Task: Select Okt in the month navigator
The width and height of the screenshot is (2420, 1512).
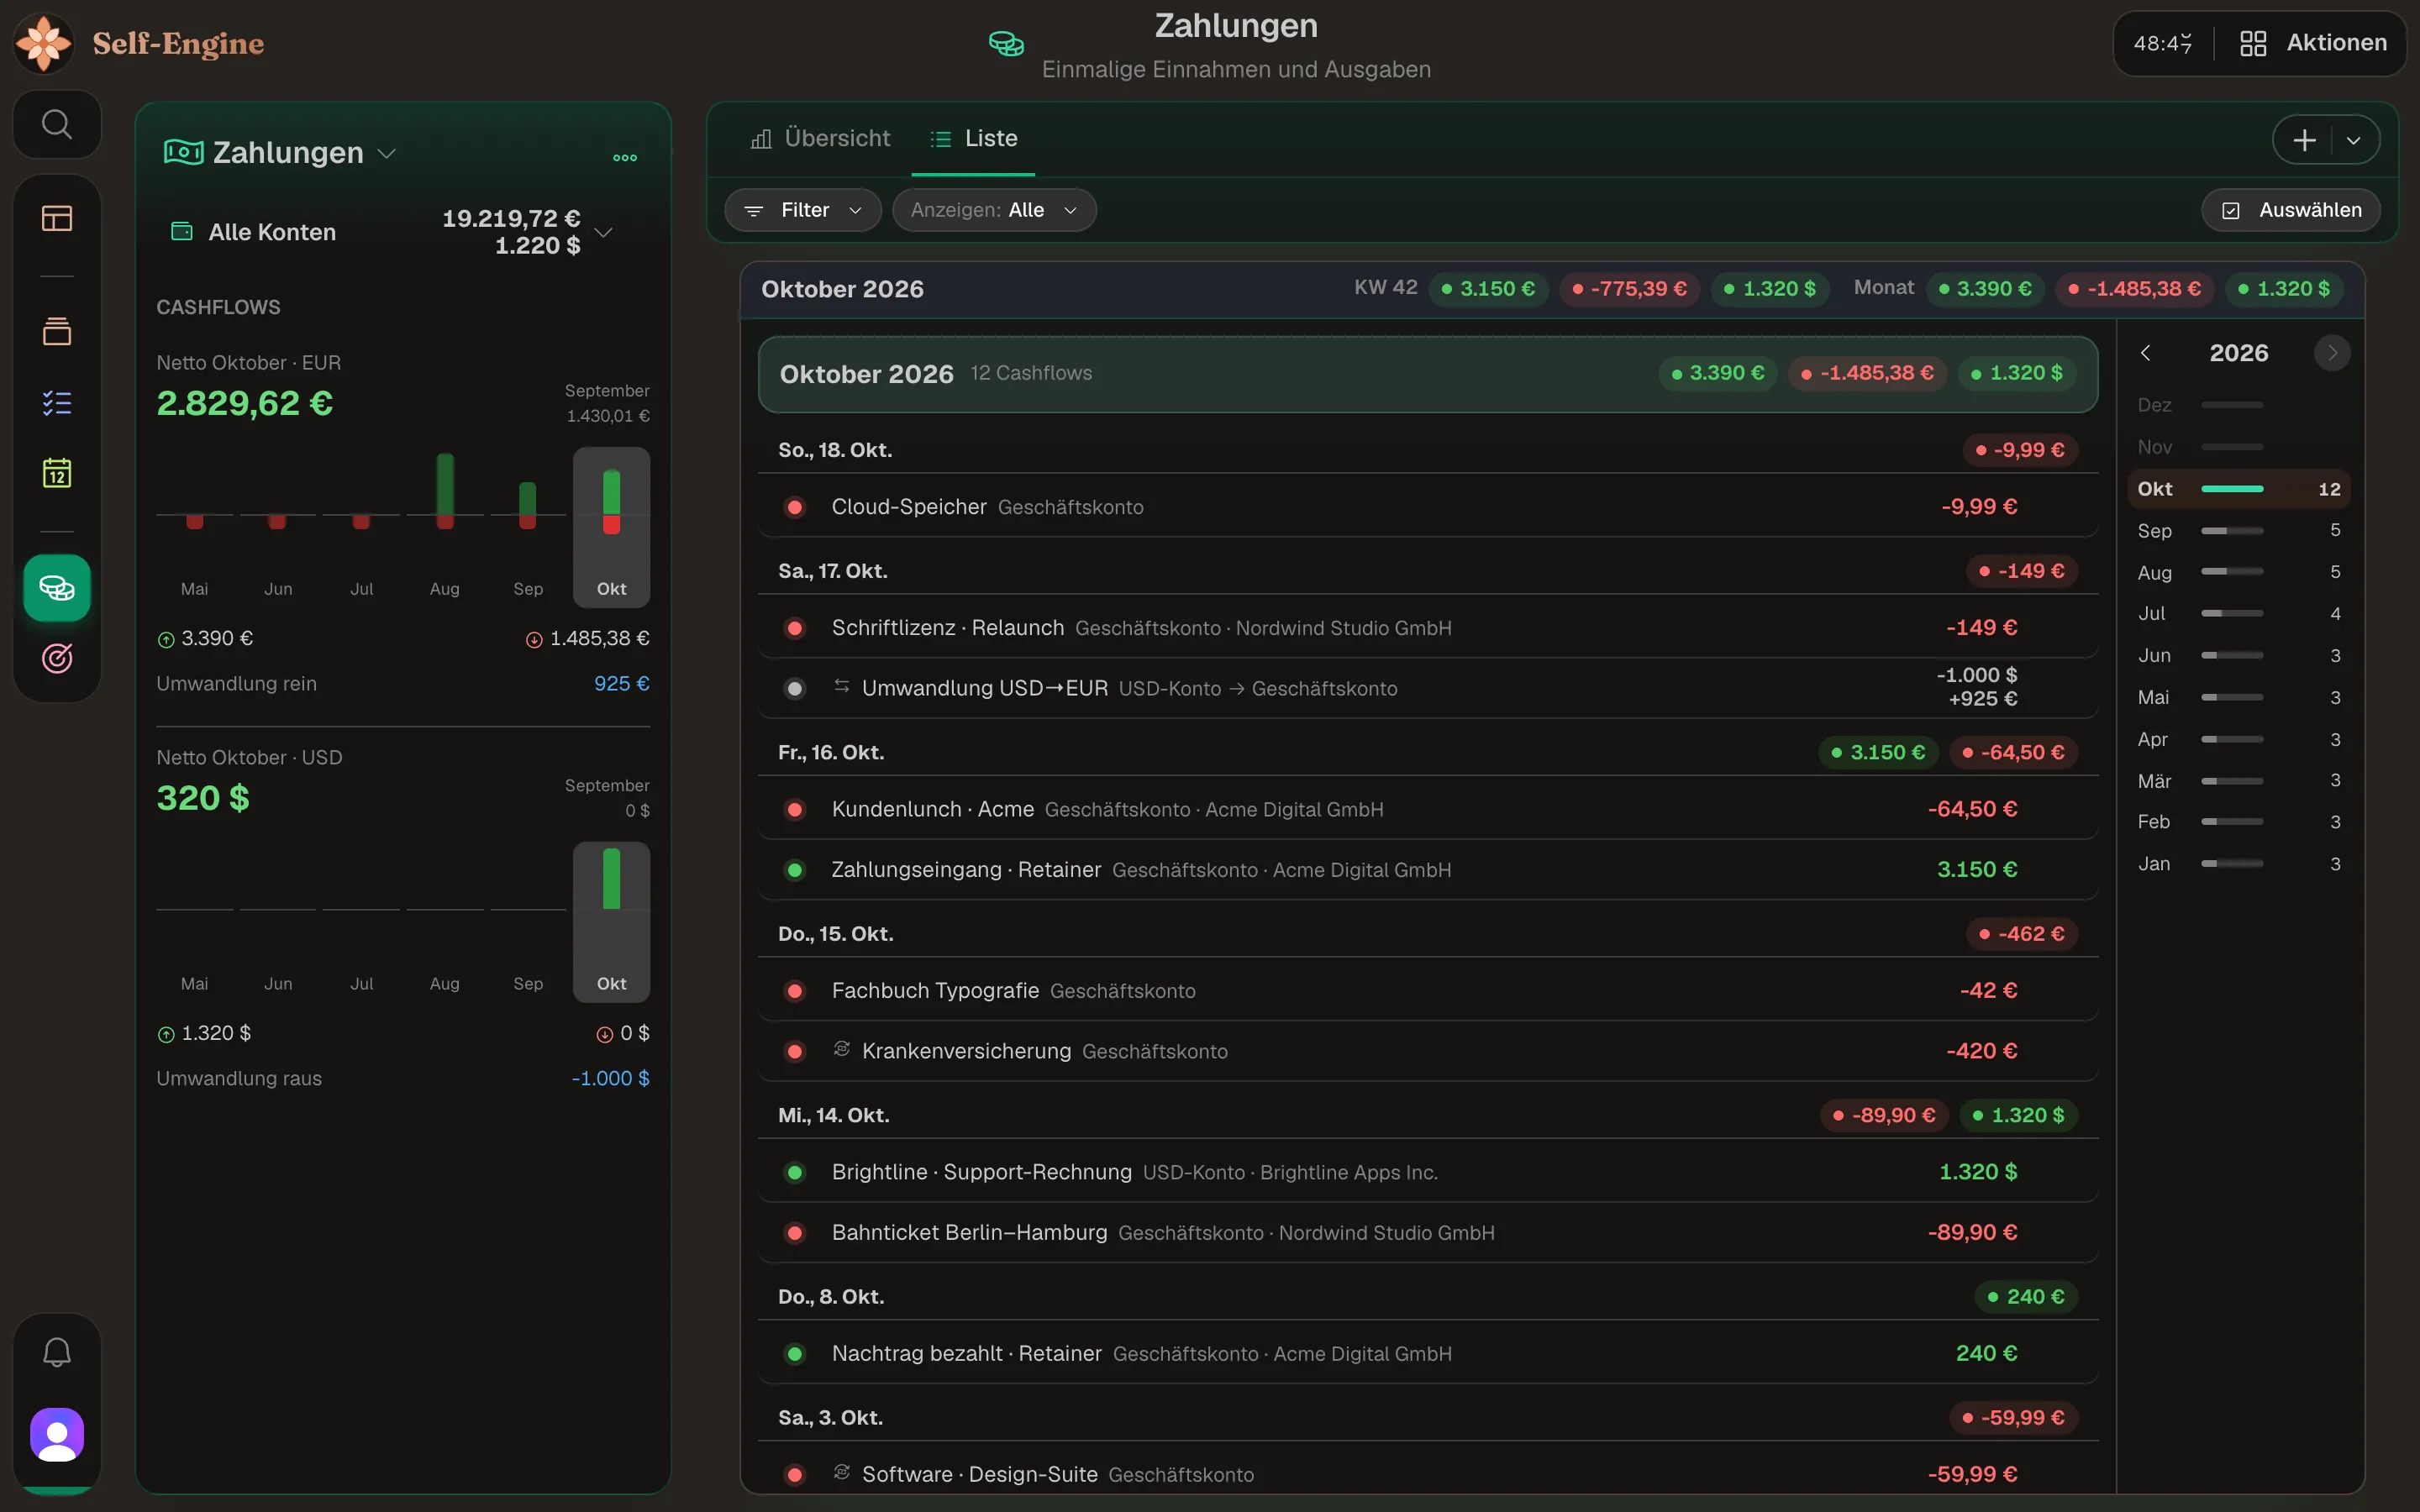Action: point(2238,489)
